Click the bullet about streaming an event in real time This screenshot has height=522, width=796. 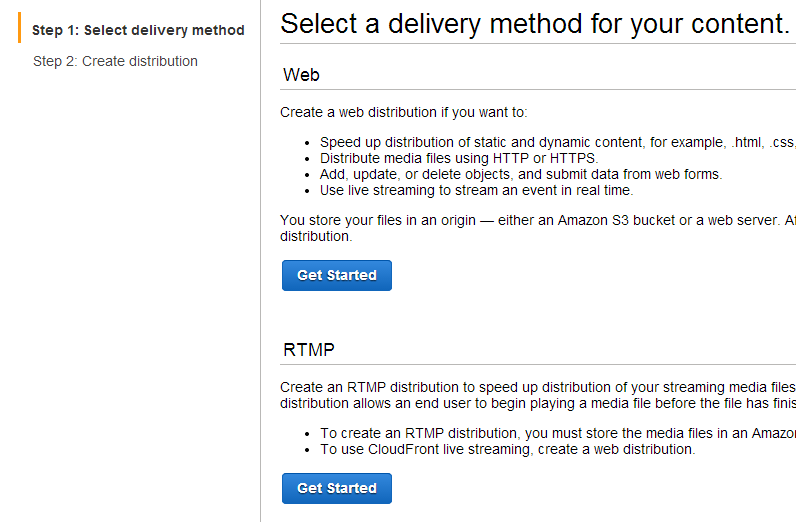(x=476, y=190)
